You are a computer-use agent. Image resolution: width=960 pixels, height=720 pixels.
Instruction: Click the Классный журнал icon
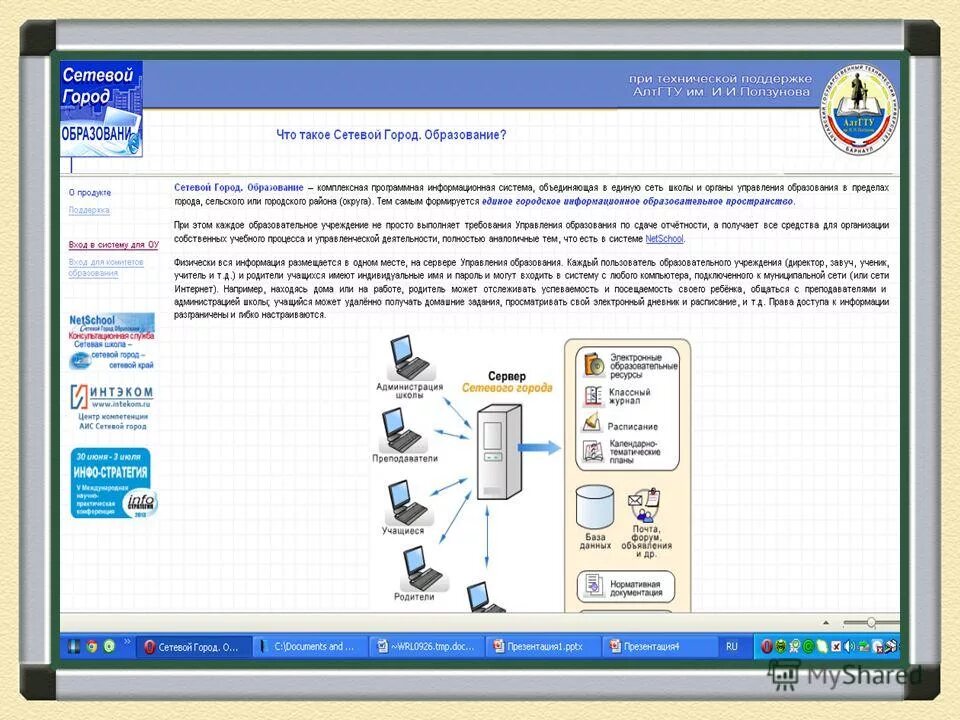tap(593, 396)
